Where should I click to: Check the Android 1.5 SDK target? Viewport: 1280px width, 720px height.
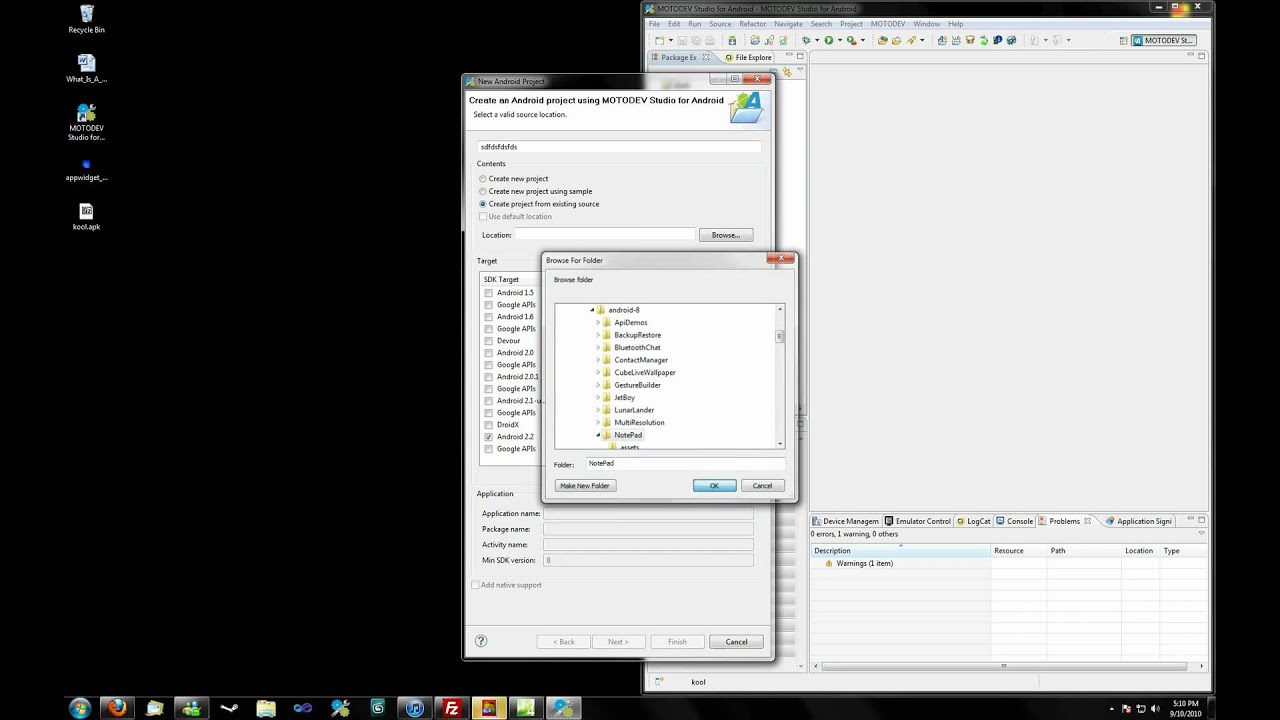click(x=488, y=293)
